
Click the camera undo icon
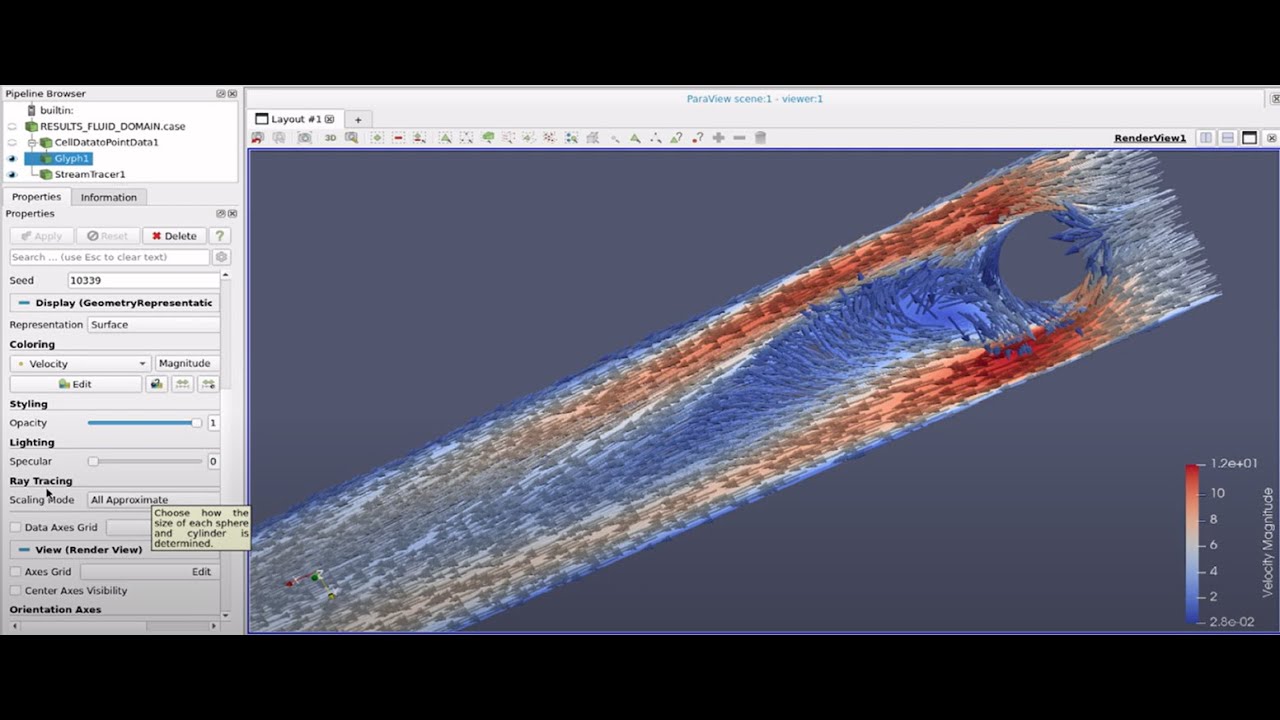click(257, 138)
